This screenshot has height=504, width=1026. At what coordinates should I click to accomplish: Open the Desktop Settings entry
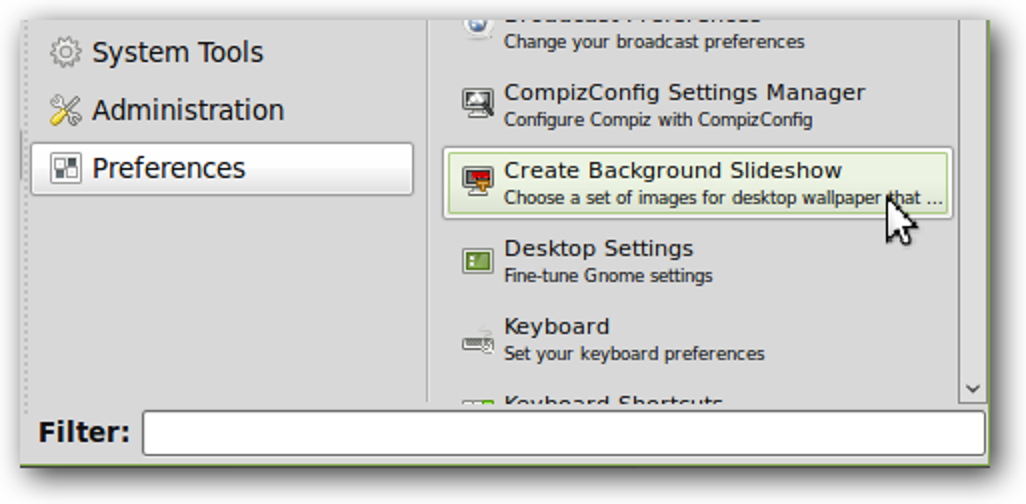[x=598, y=249]
